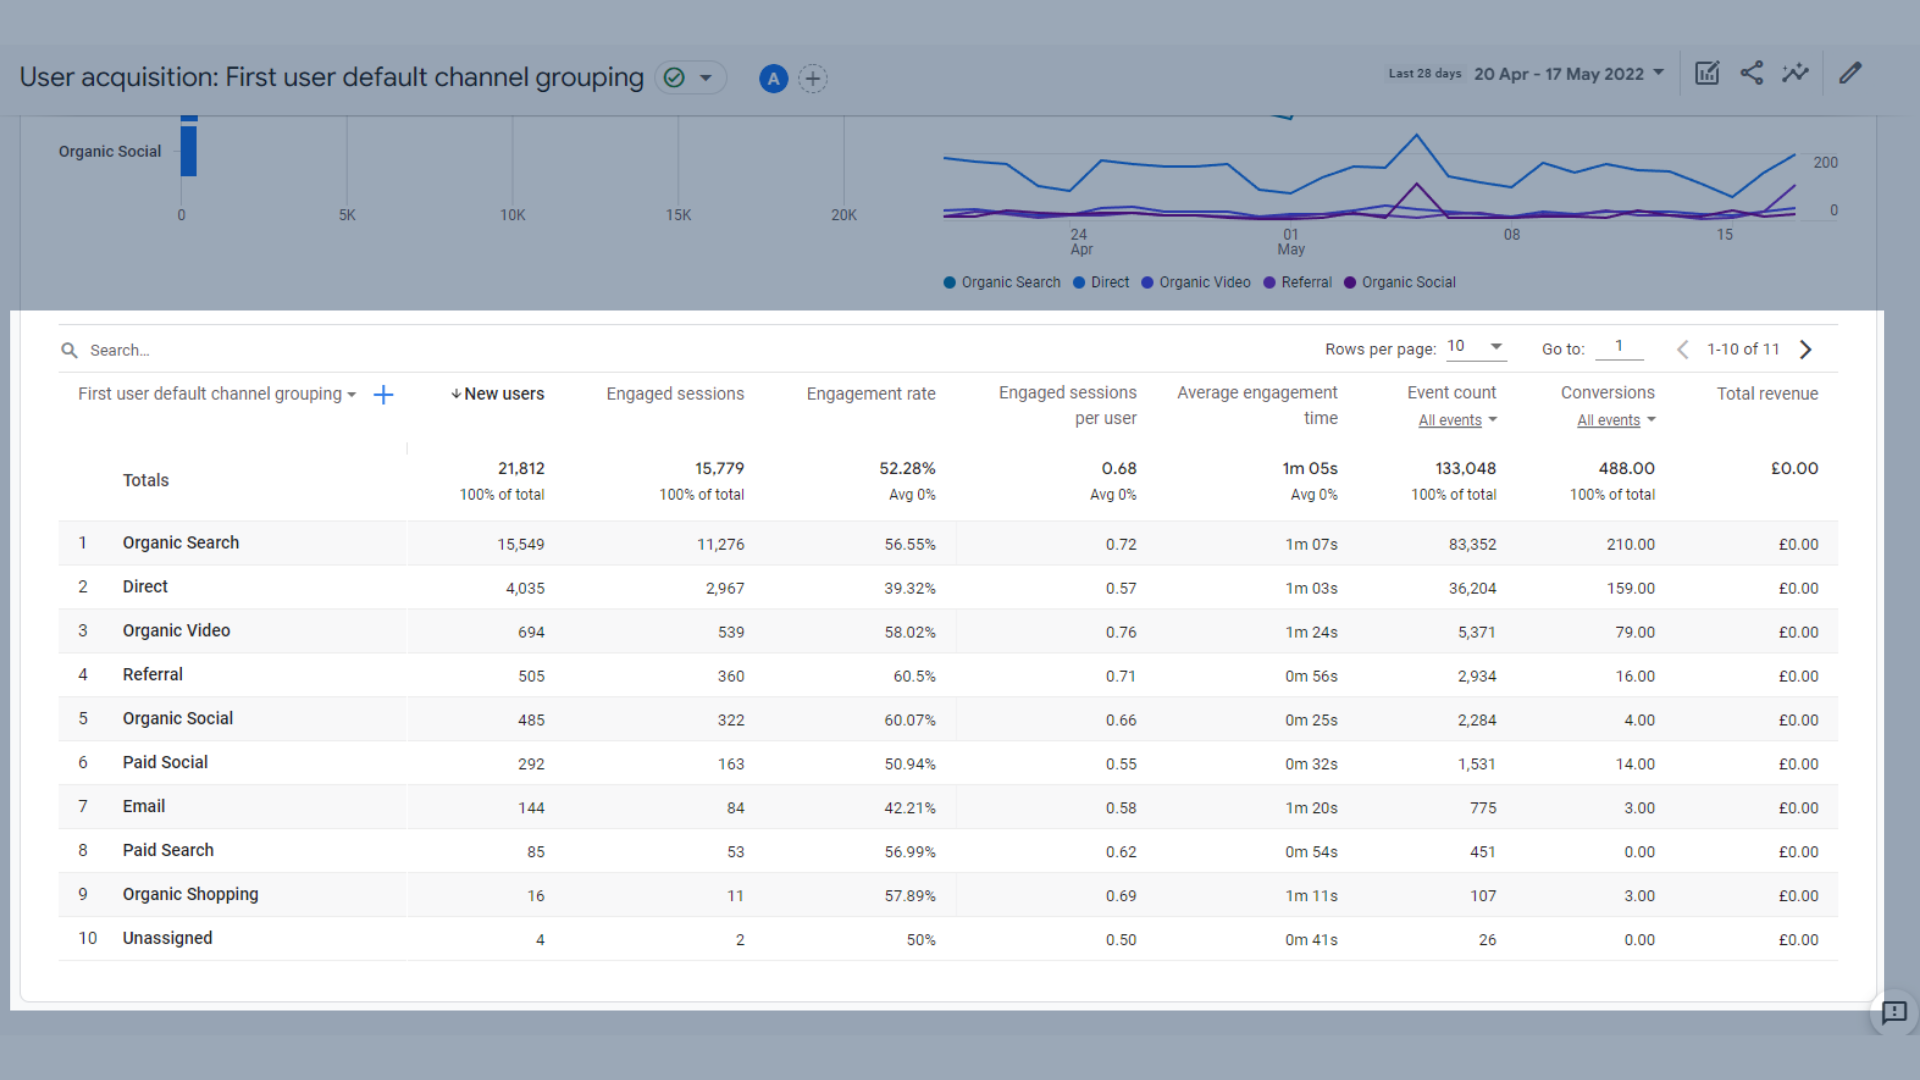The image size is (1920, 1080).
Task: Go to next page of table rows
Action: (x=1806, y=349)
